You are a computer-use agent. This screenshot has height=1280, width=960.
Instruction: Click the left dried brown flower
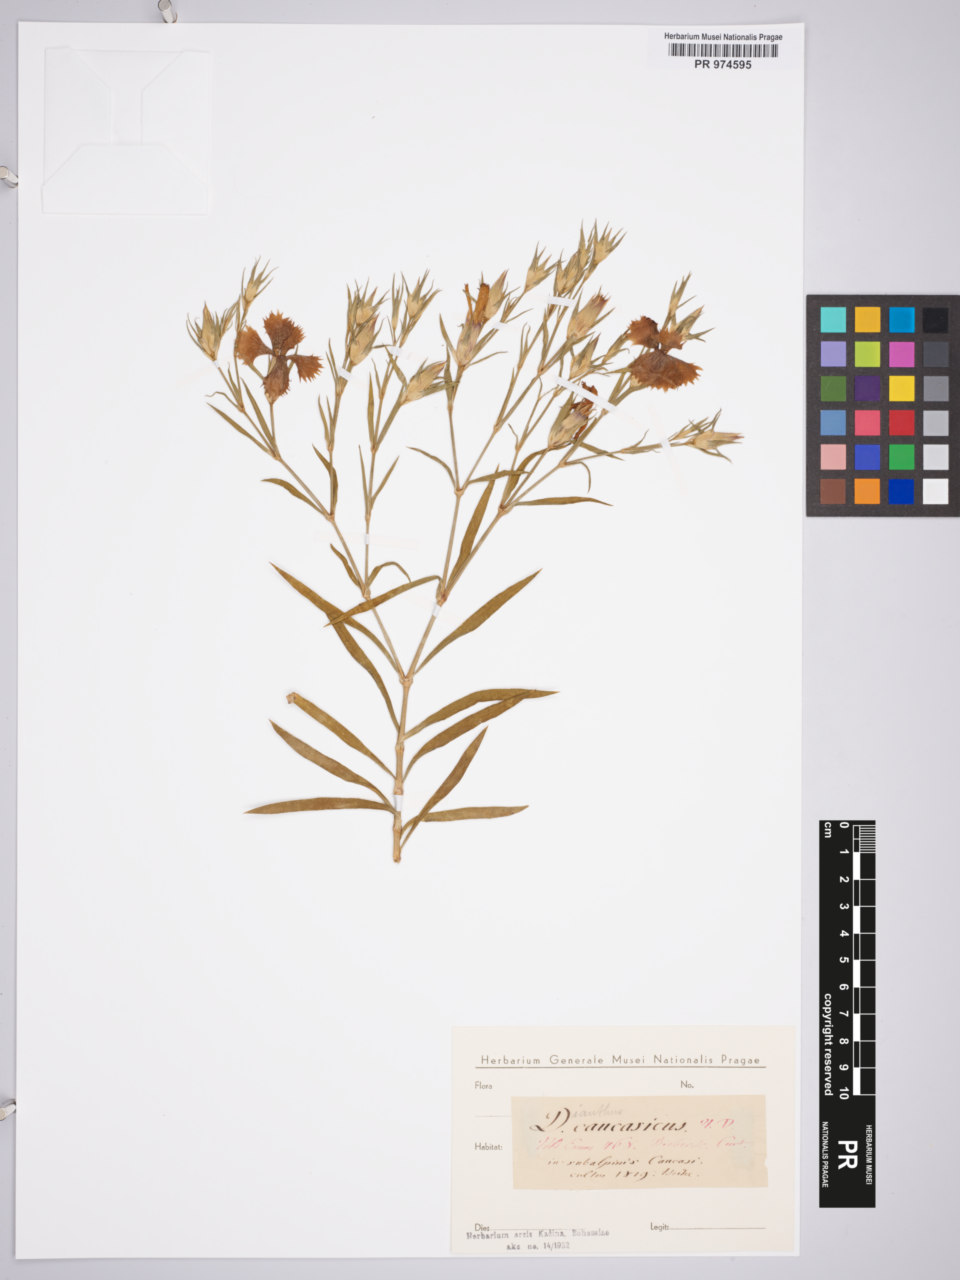(x=277, y=352)
